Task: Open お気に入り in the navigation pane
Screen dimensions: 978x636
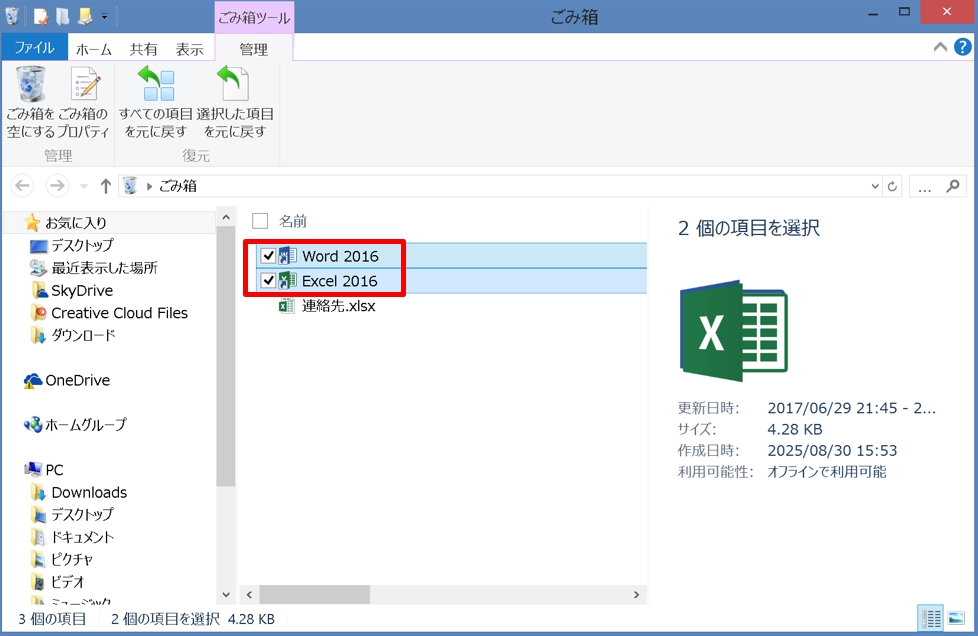Action: [75, 223]
